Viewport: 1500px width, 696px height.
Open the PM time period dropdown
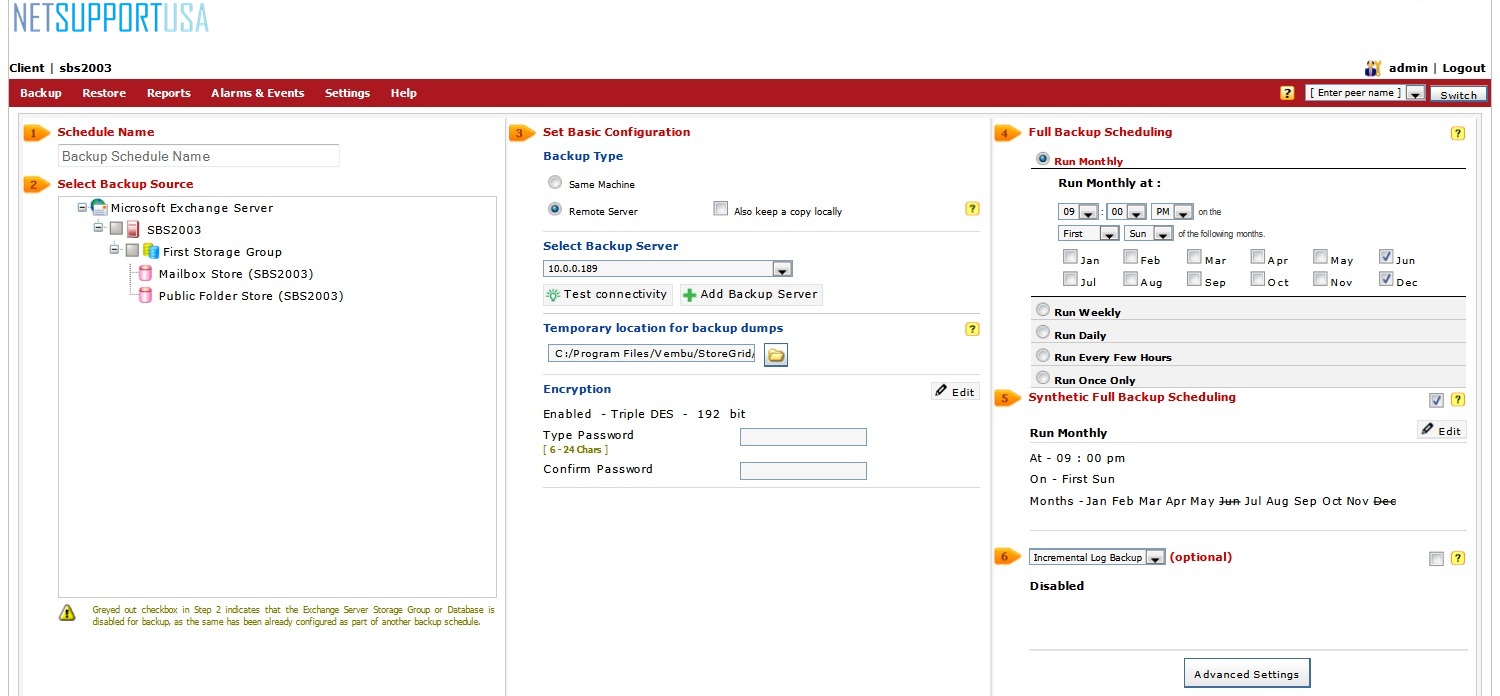coord(1183,212)
